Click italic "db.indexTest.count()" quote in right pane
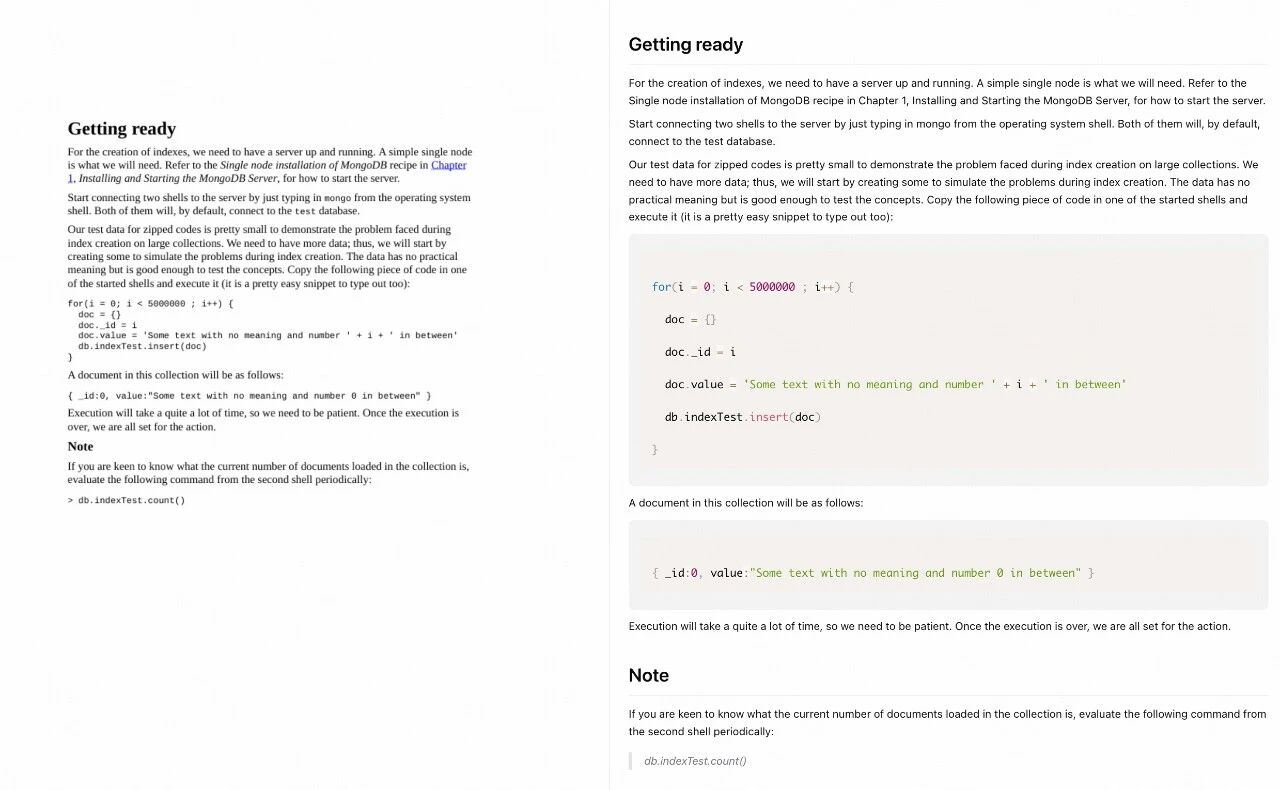Image resolution: width=1280 pixels, height=790 pixels. click(695, 761)
